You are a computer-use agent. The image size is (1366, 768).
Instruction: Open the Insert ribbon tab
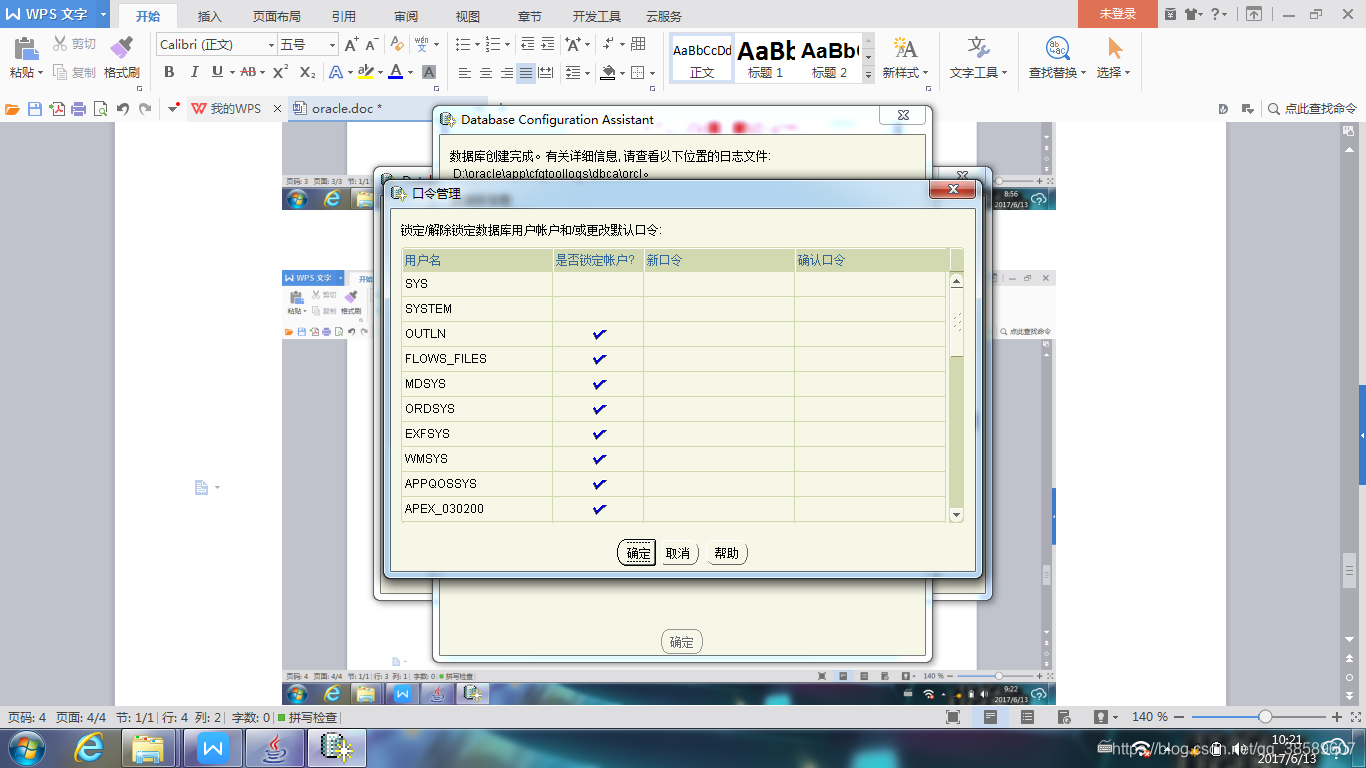pos(210,16)
